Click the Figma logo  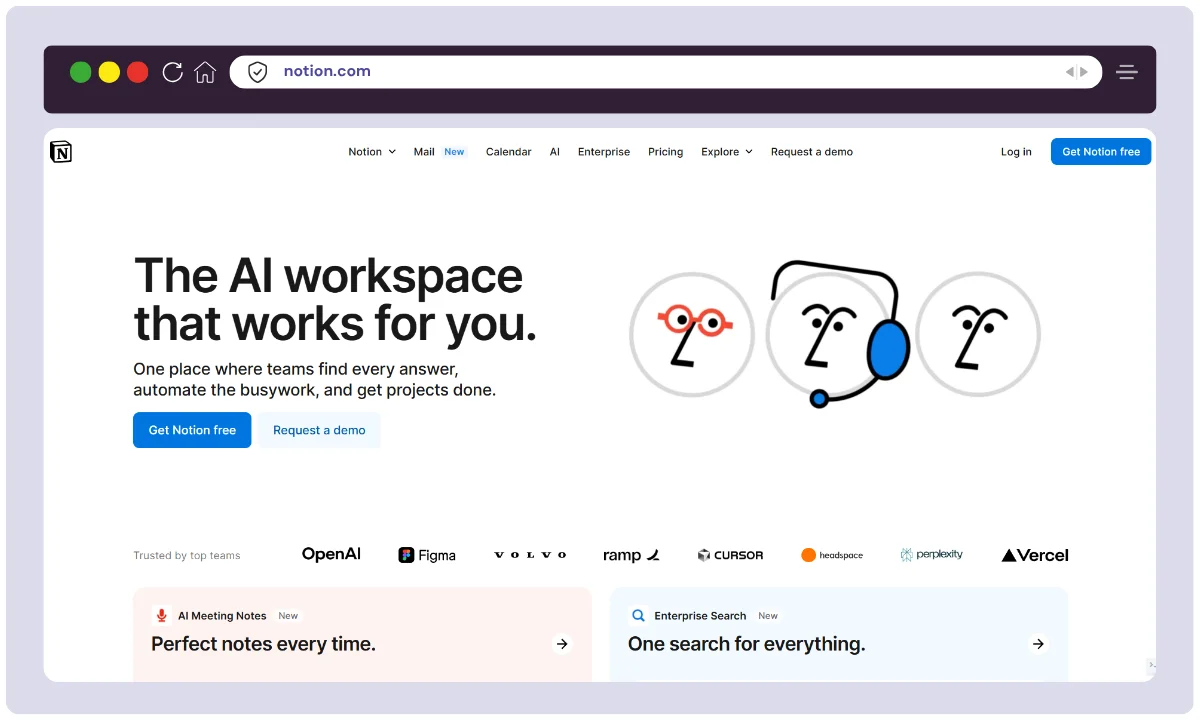click(x=427, y=555)
